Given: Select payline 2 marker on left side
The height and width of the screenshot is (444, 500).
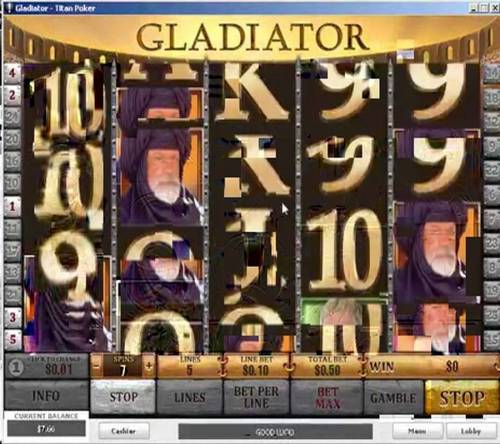Looking at the screenshot, I should click(x=12, y=96).
